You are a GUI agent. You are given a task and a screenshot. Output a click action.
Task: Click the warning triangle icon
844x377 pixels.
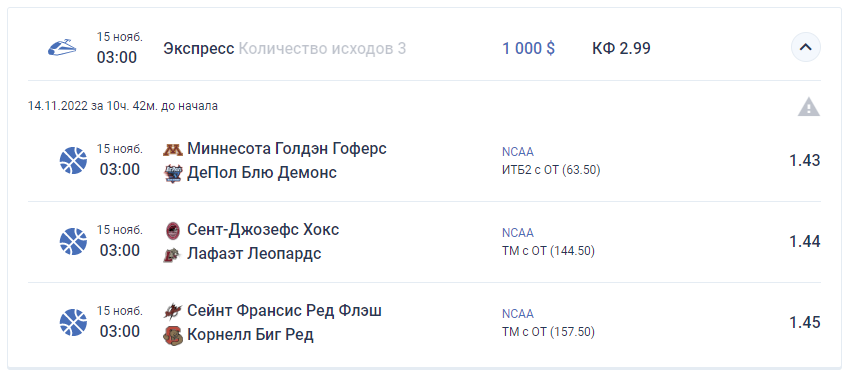(808, 107)
